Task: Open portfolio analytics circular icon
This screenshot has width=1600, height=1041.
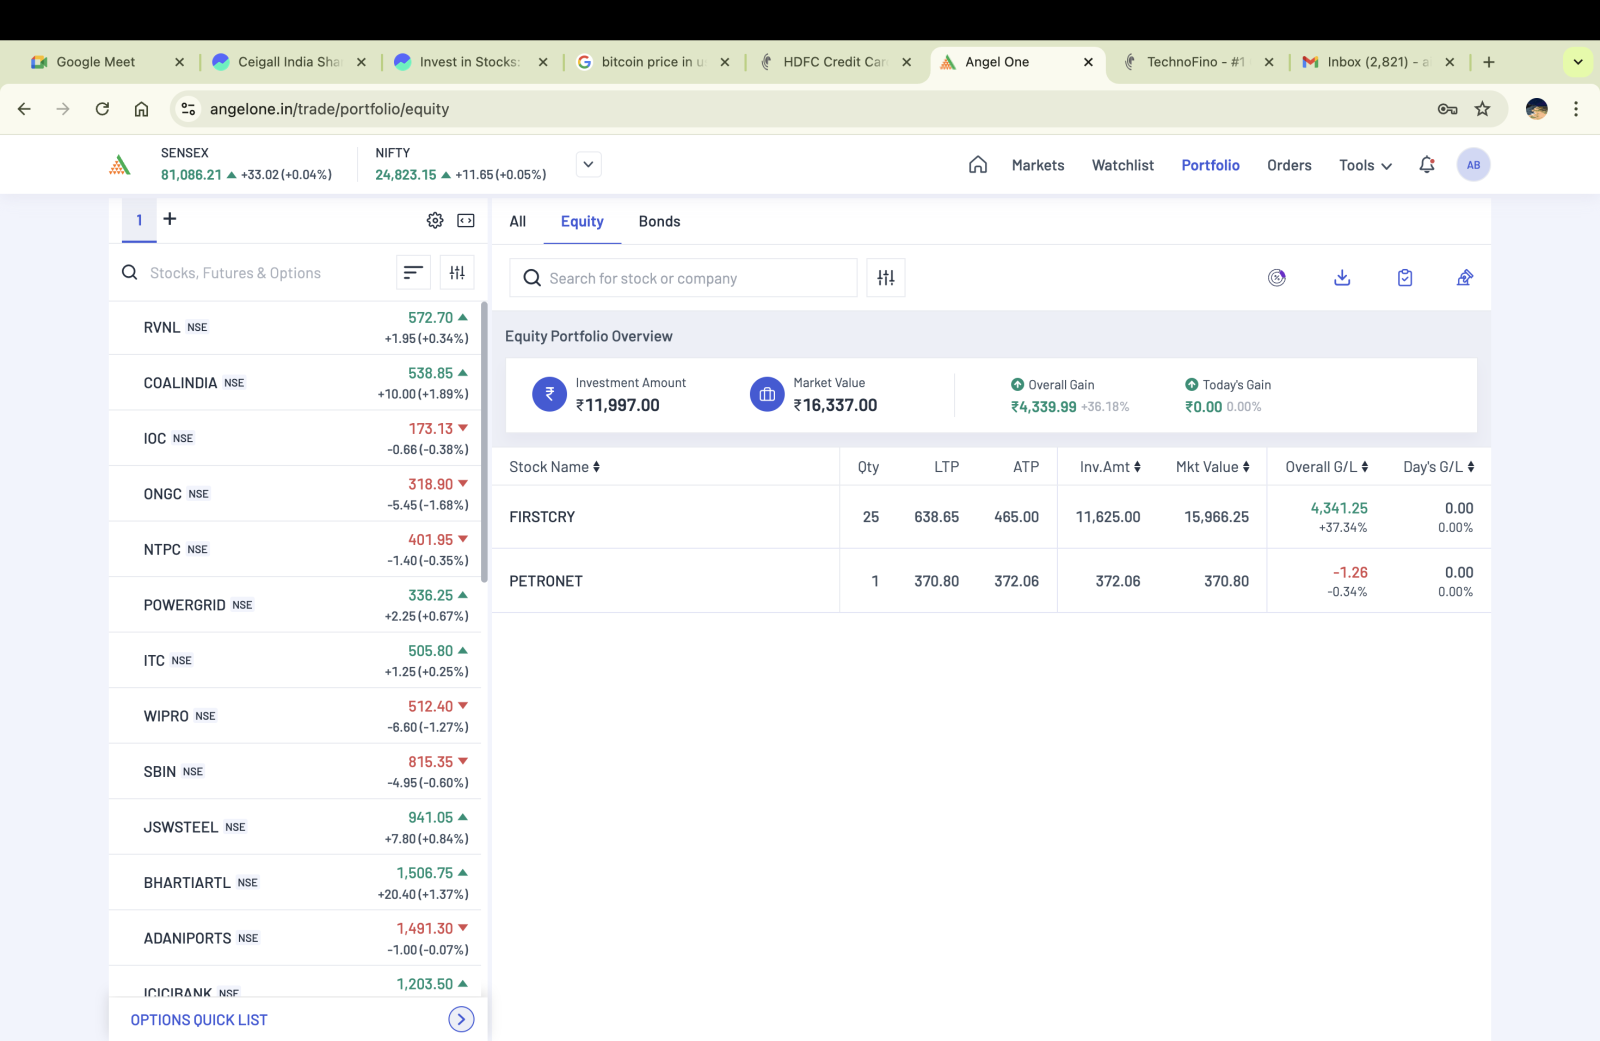Action: pos(1277,278)
